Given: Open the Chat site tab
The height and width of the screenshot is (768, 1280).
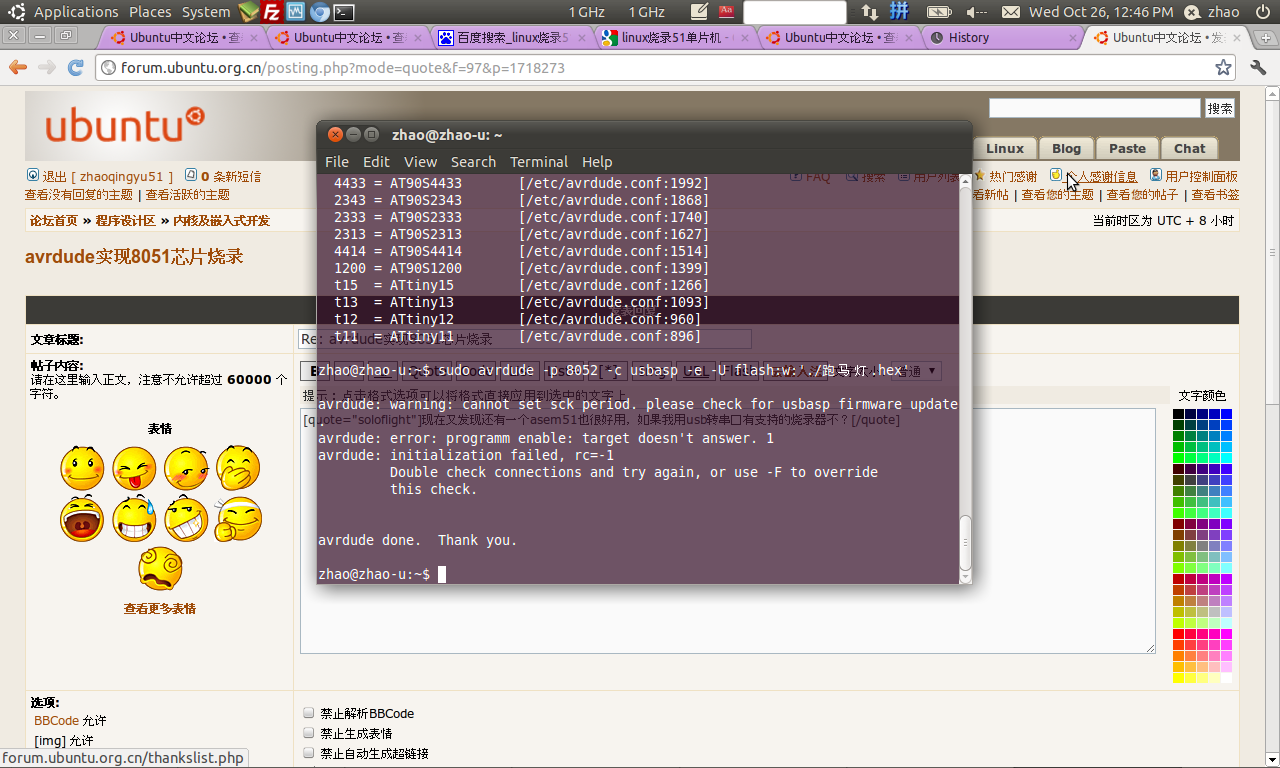Looking at the screenshot, I should [x=1189, y=148].
